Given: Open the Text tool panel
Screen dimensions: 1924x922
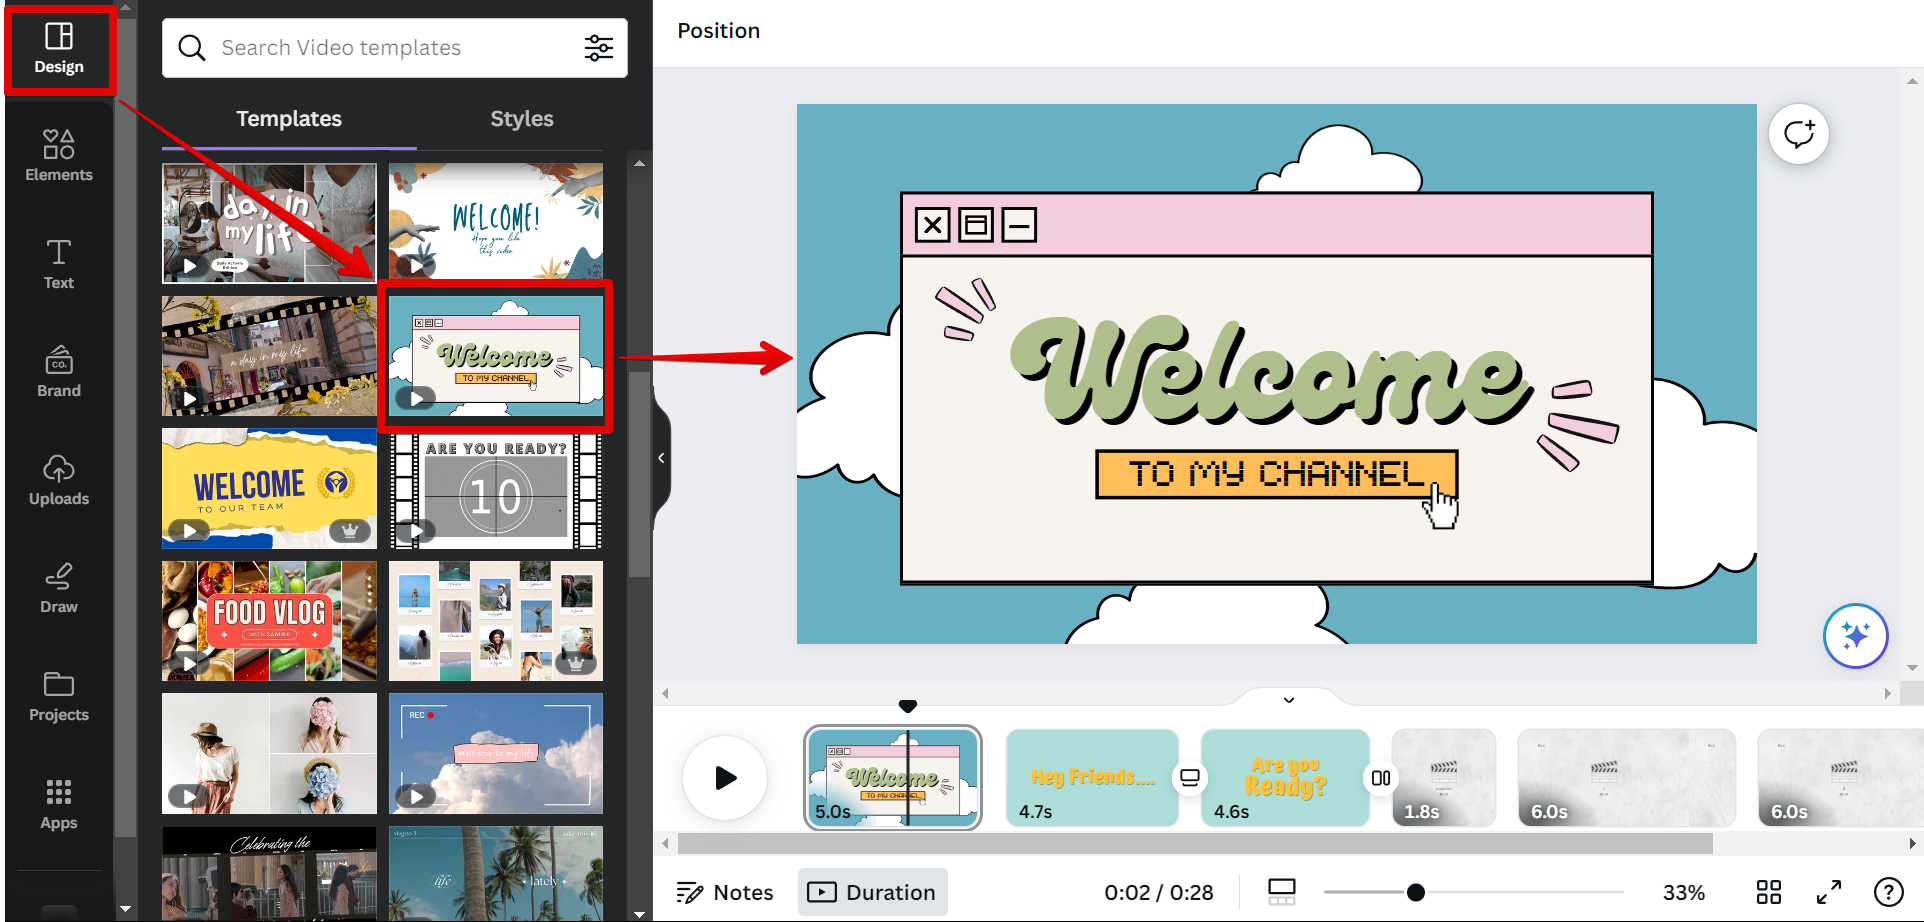Looking at the screenshot, I should pyautogui.click(x=59, y=264).
